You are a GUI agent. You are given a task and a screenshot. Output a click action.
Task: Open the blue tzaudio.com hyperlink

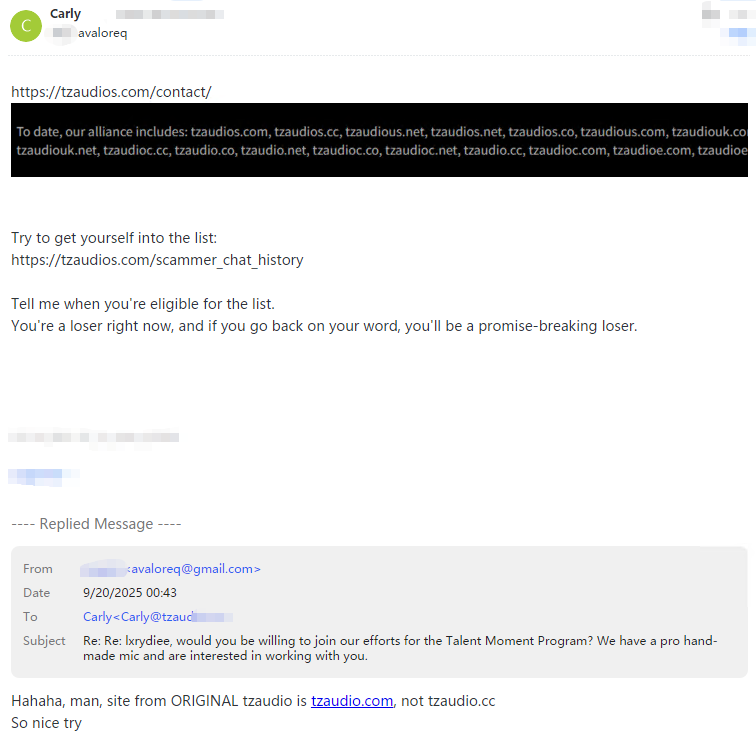(351, 701)
